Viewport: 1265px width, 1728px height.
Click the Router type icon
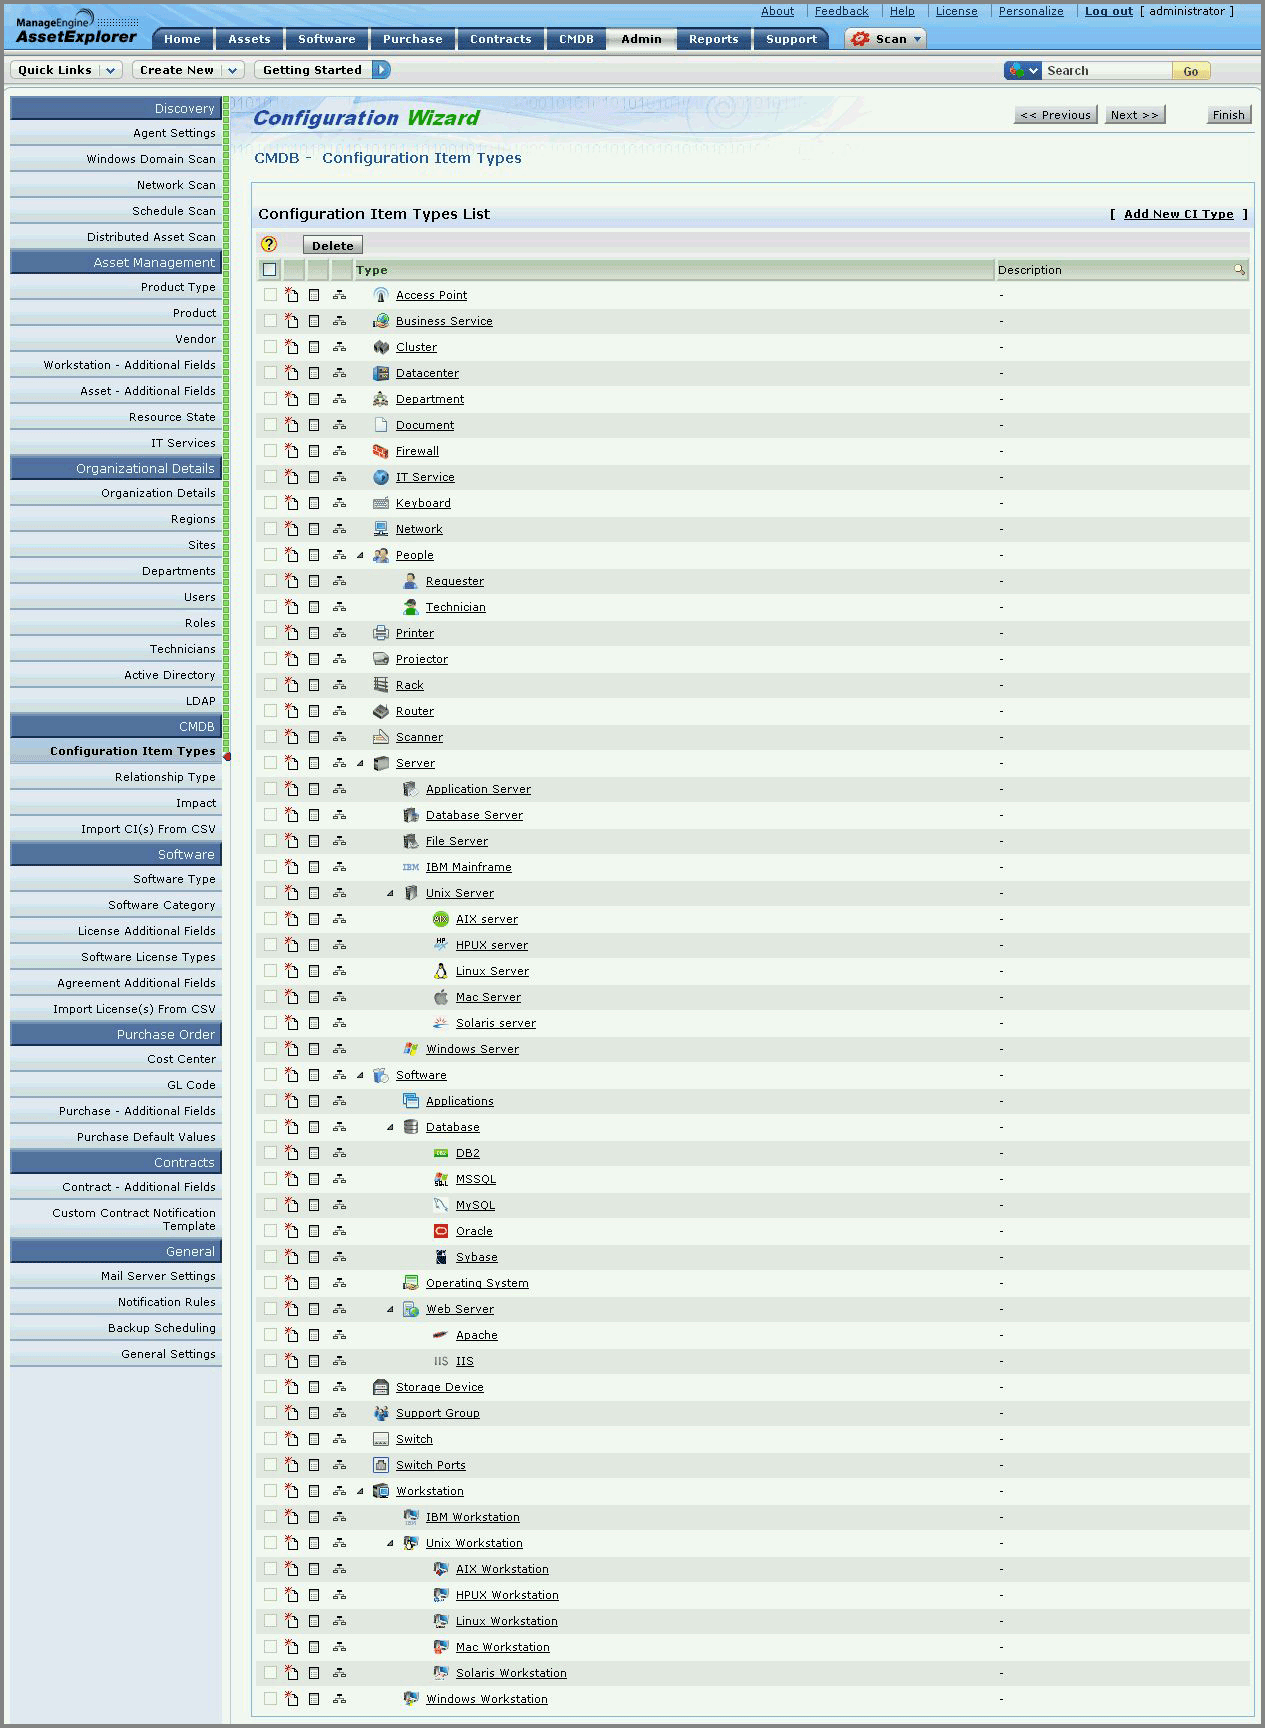[x=380, y=711]
